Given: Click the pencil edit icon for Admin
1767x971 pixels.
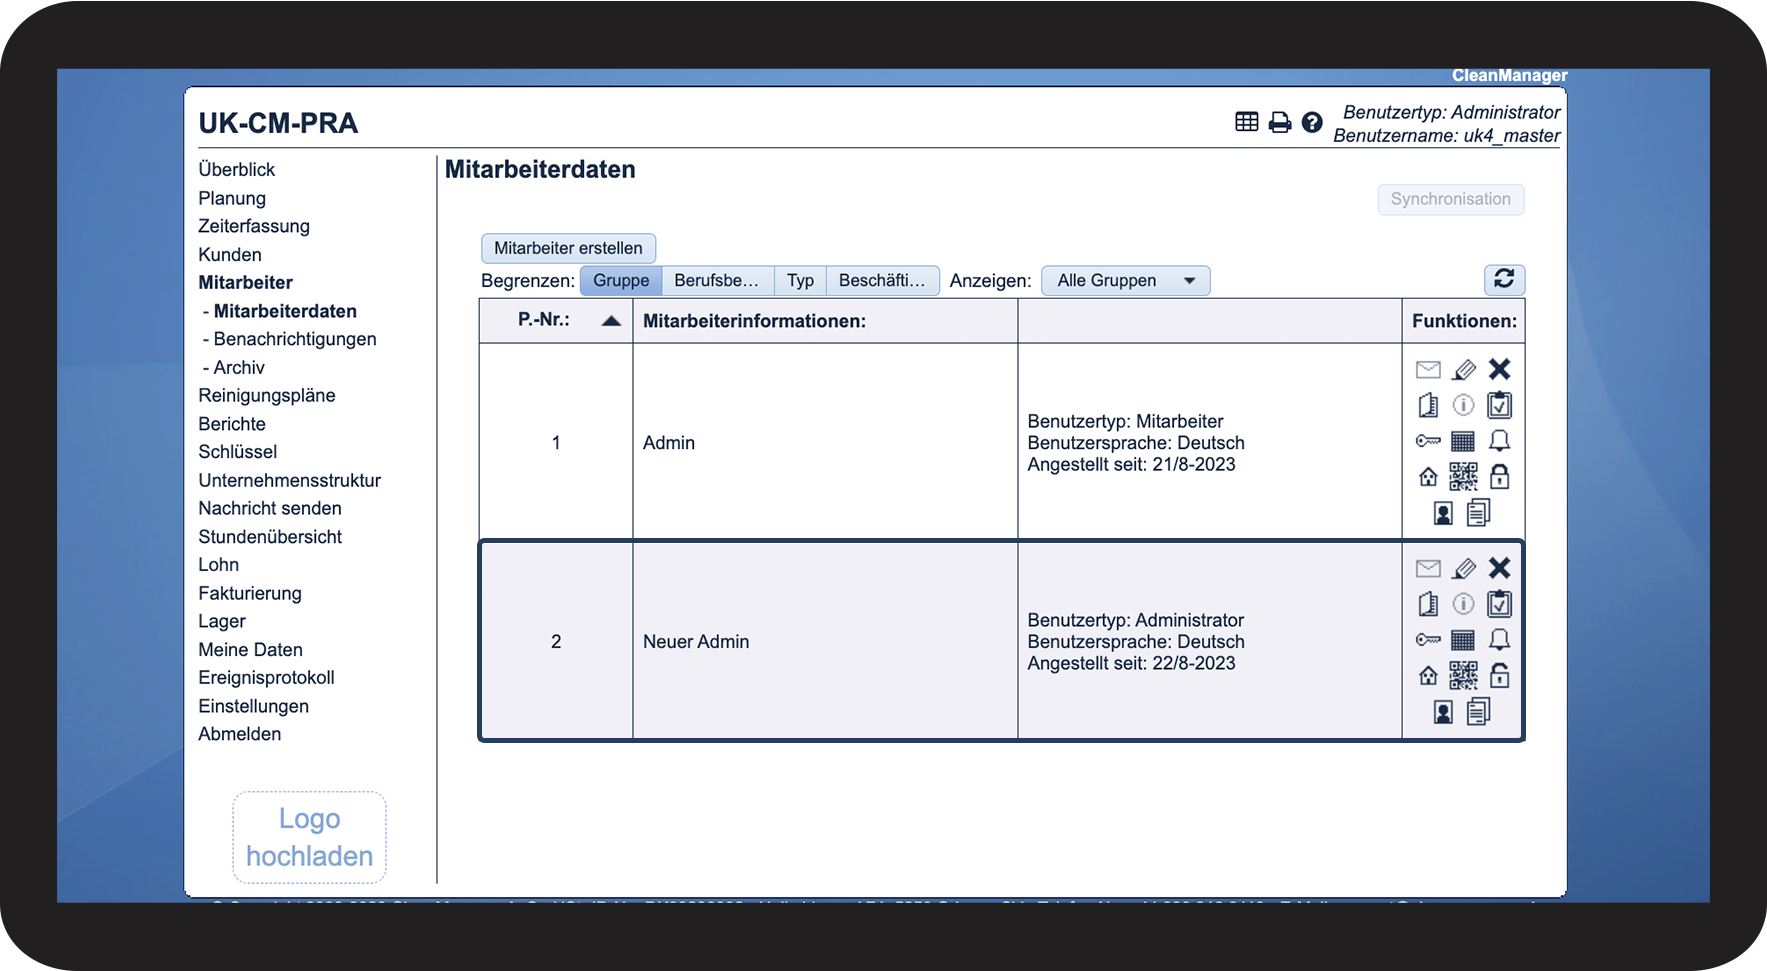Looking at the screenshot, I should coord(1464,370).
